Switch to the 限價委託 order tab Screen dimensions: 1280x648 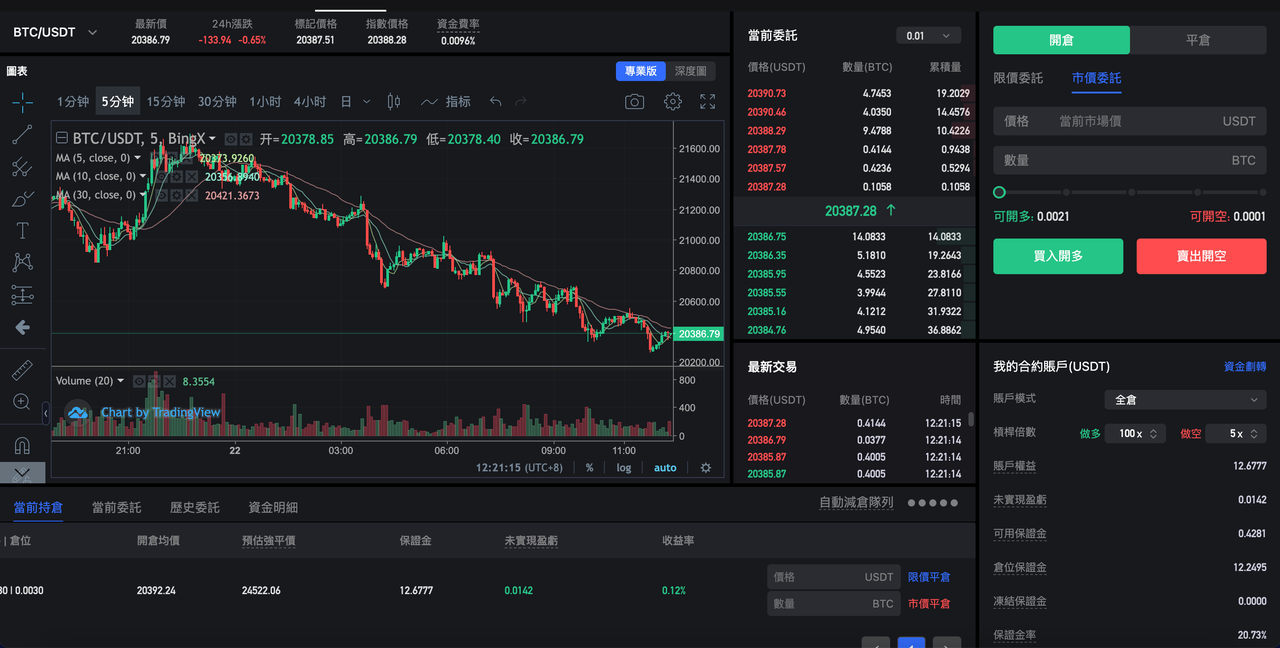(x=1018, y=78)
